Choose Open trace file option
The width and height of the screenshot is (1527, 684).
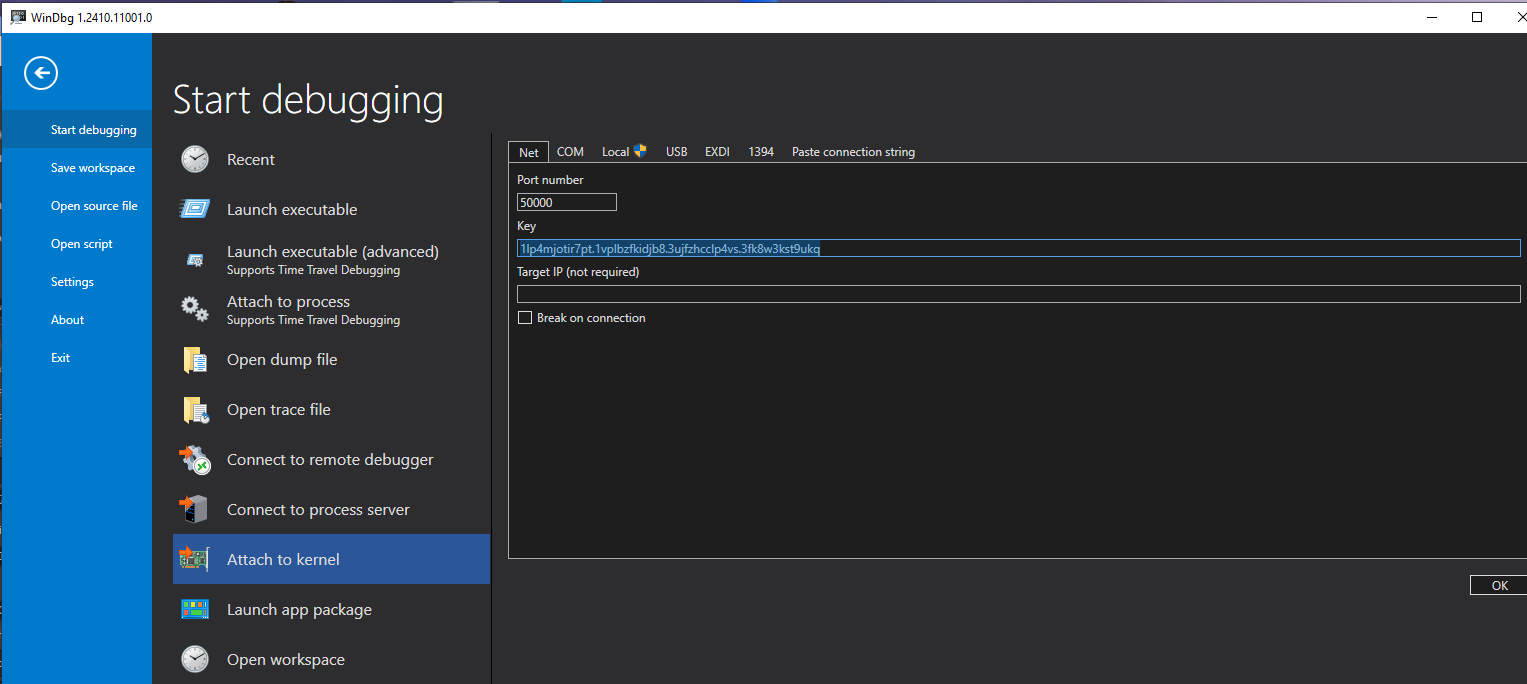coord(331,409)
